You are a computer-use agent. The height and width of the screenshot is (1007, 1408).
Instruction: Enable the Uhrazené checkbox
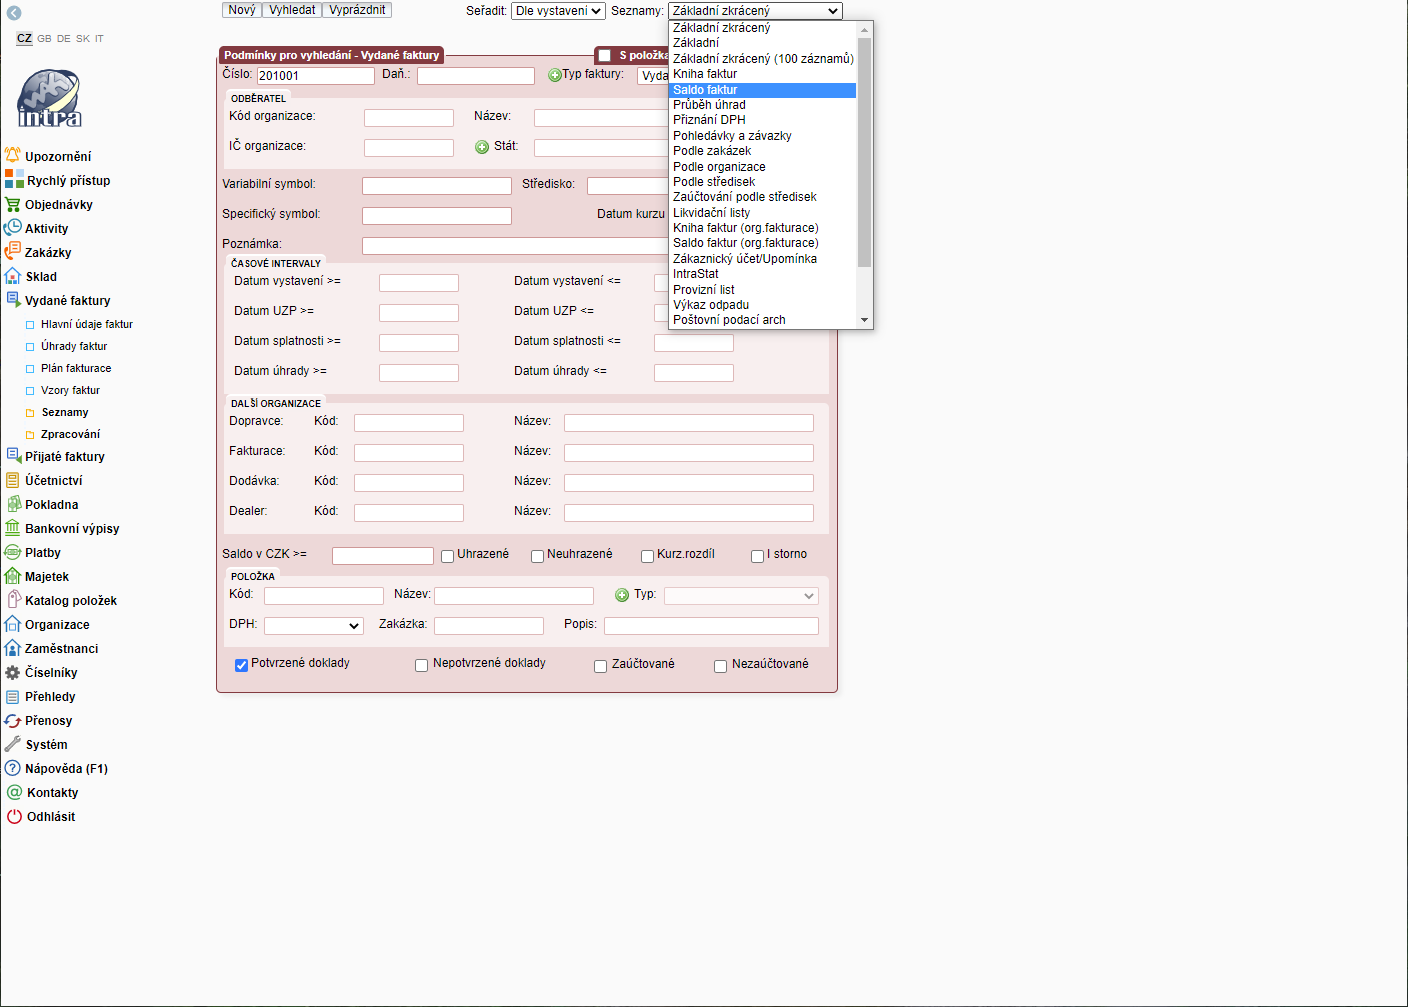[x=448, y=556]
